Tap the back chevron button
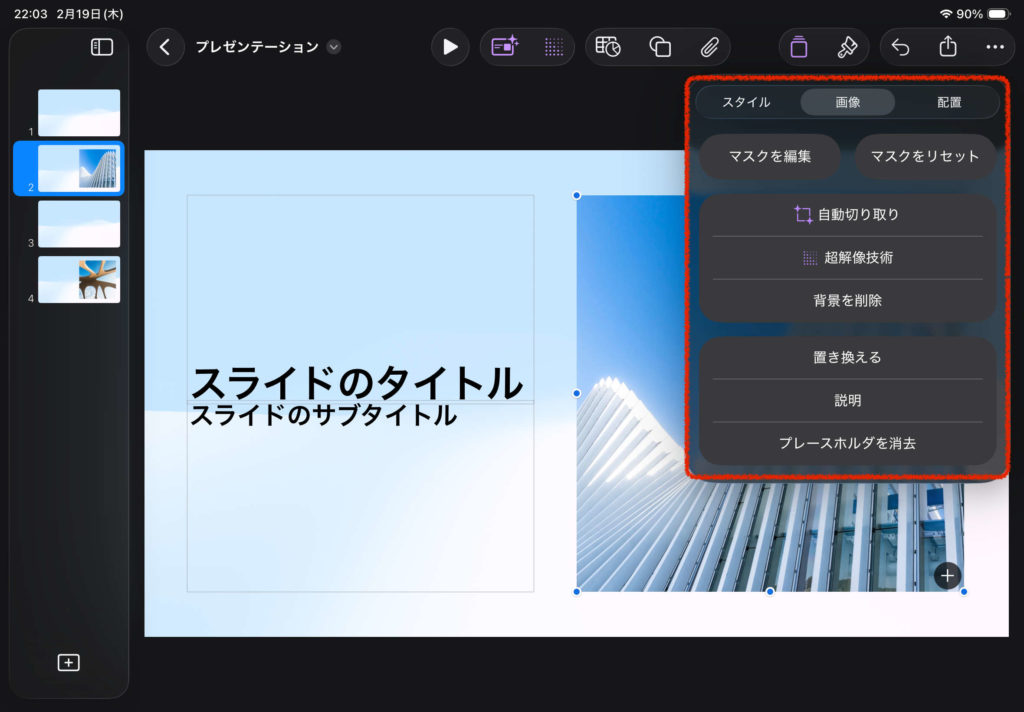This screenshot has height=712, width=1024. tap(166, 47)
